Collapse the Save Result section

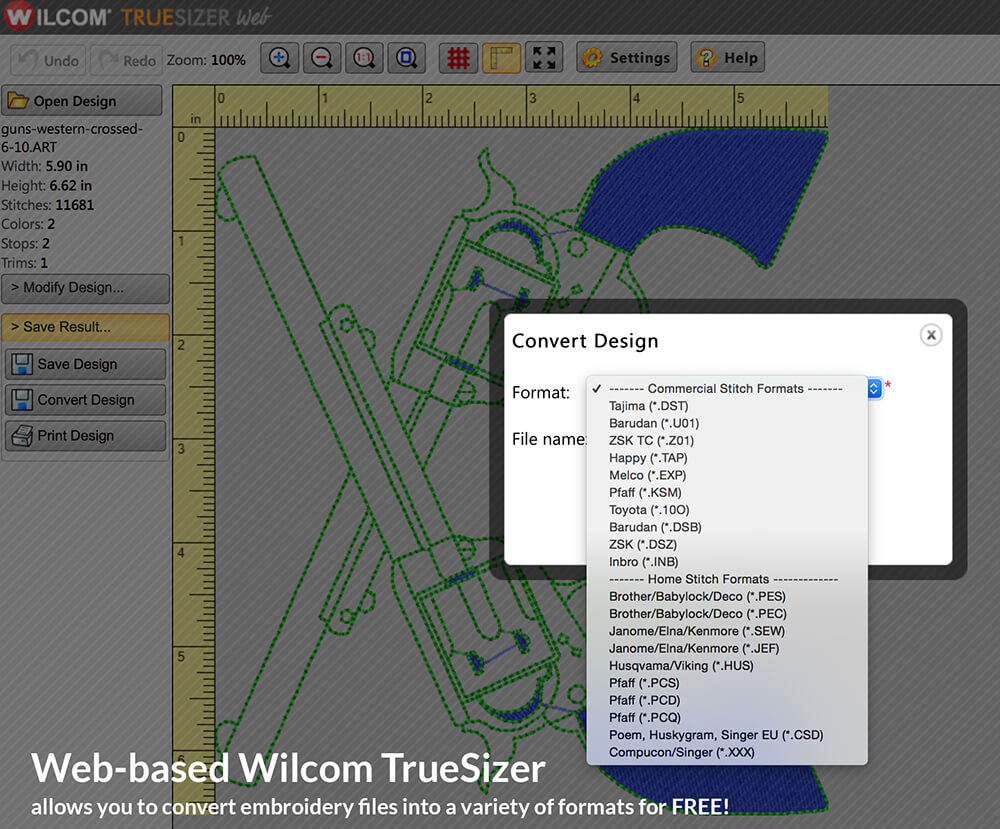85,327
